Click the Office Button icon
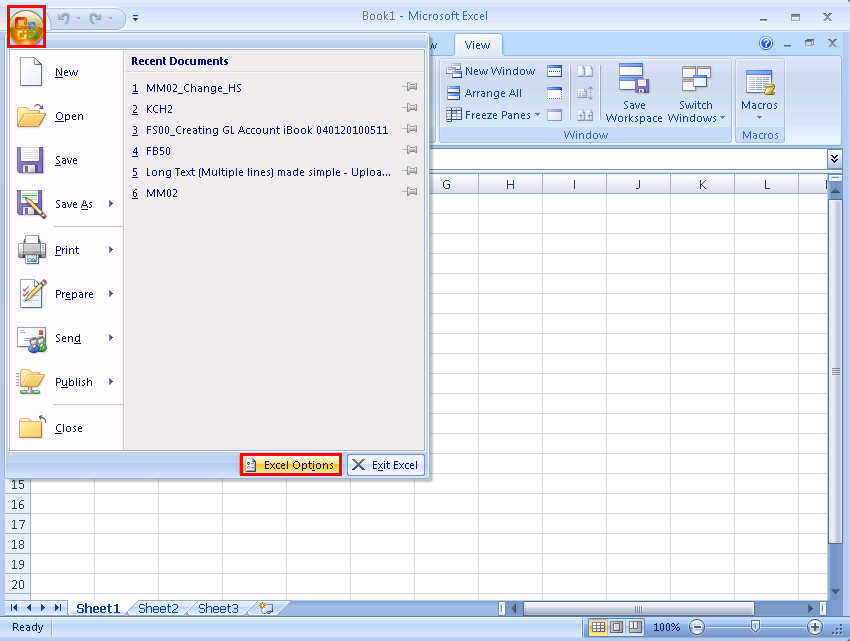 24,25
